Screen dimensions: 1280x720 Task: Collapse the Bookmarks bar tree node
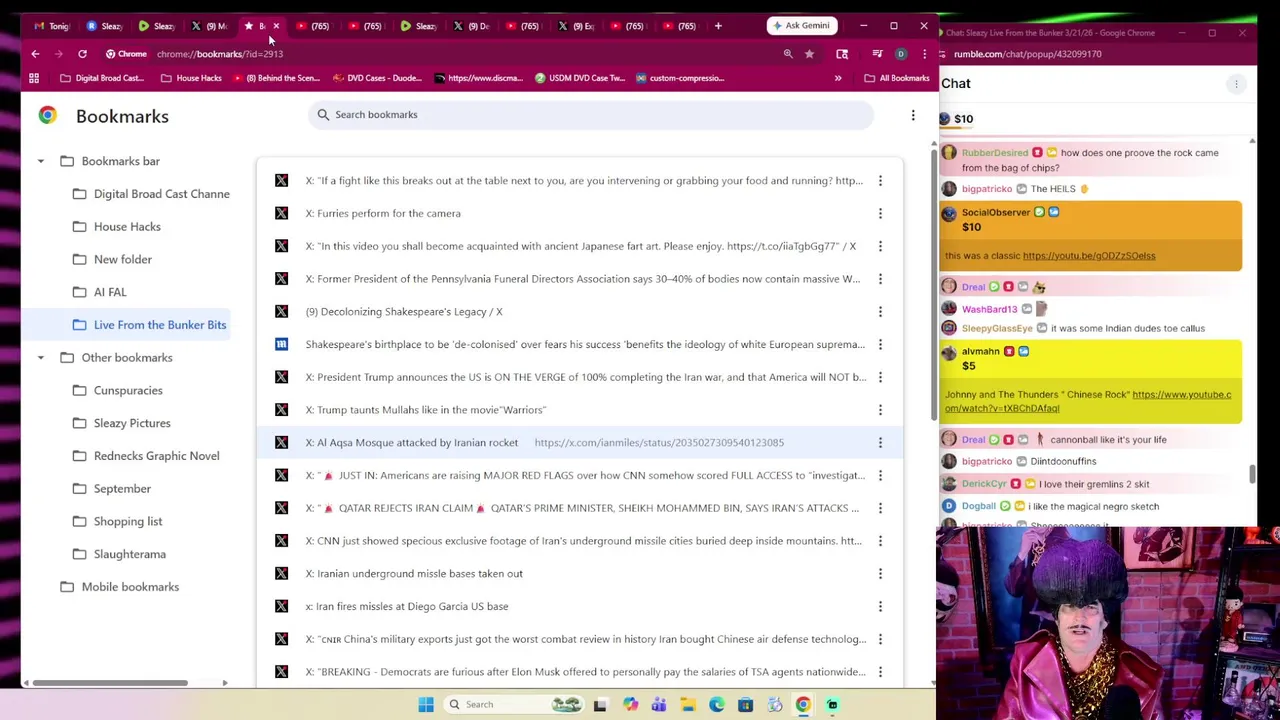click(41, 161)
